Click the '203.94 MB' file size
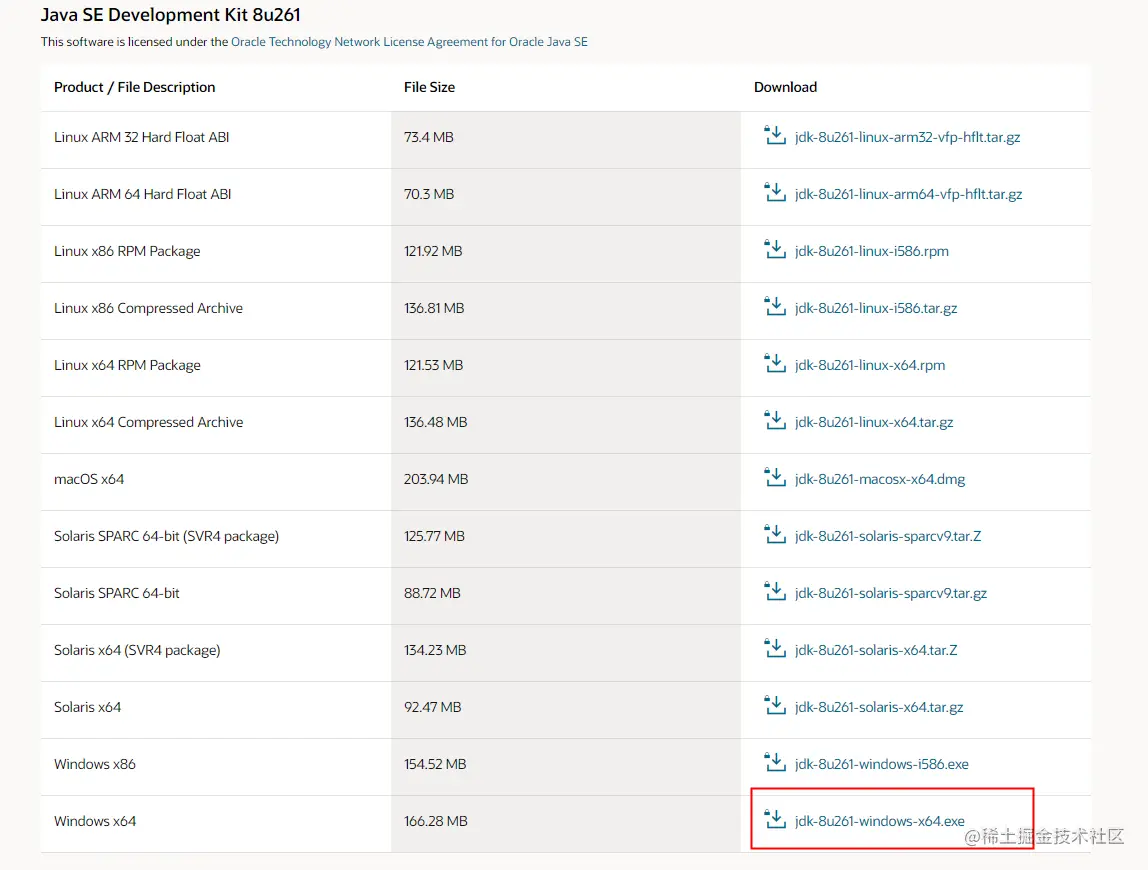1148x870 pixels. [436, 480]
